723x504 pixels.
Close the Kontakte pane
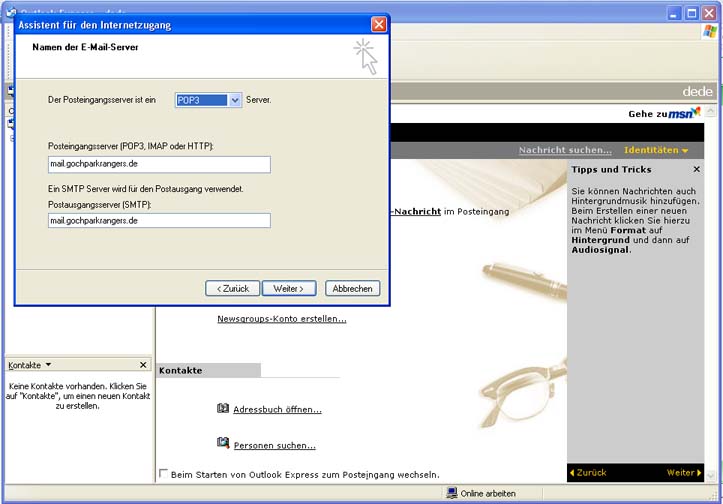coord(143,365)
